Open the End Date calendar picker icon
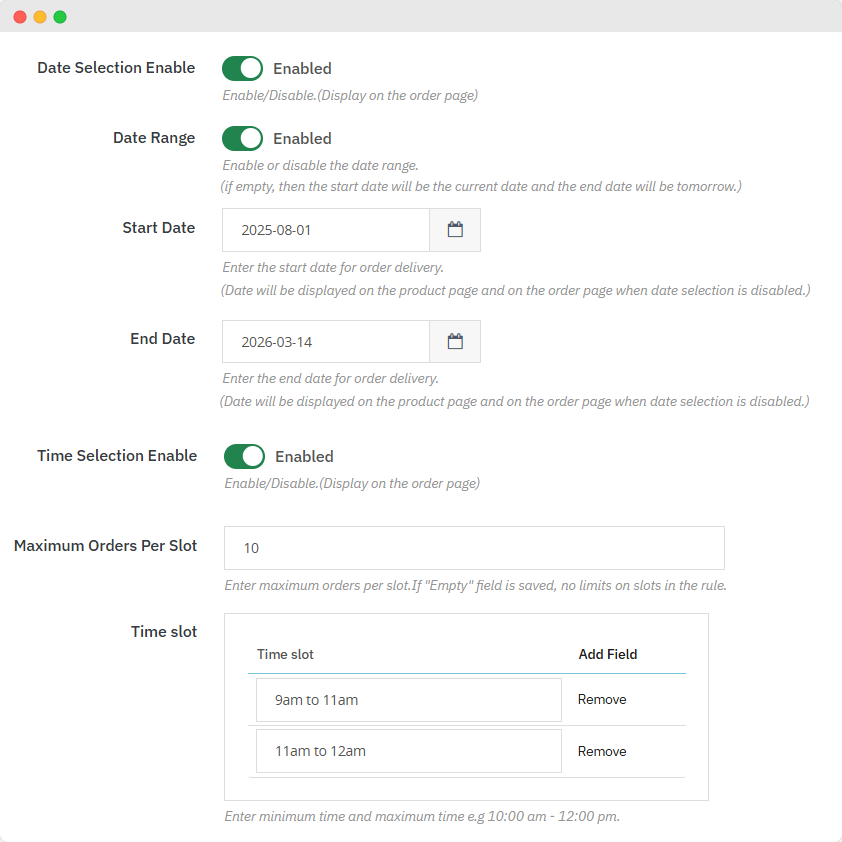The width and height of the screenshot is (842, 842). (455, 342)
